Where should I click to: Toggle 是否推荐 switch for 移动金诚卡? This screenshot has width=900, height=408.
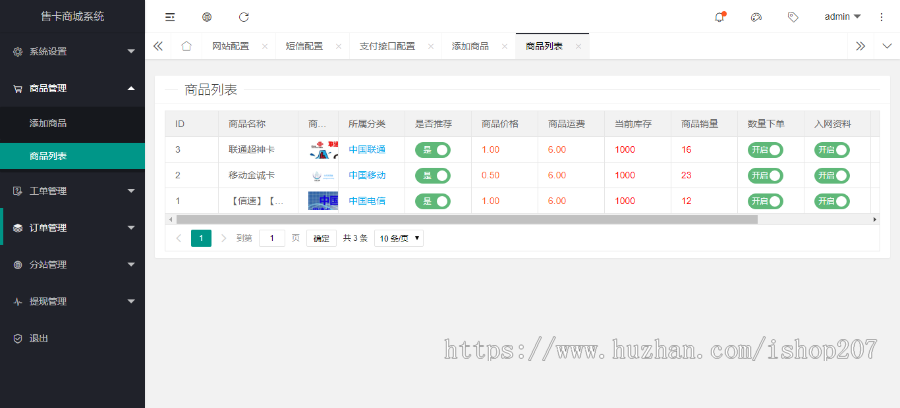[x=433, y=175]
